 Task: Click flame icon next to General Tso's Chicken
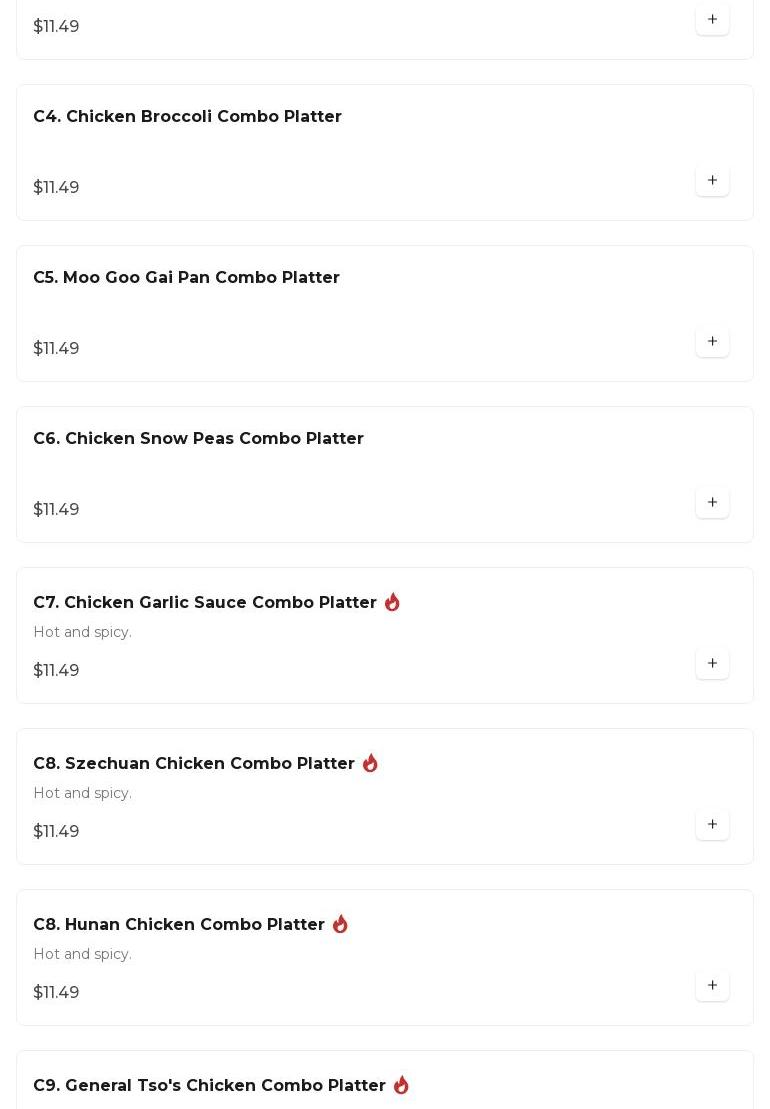tap(401, 1085)
